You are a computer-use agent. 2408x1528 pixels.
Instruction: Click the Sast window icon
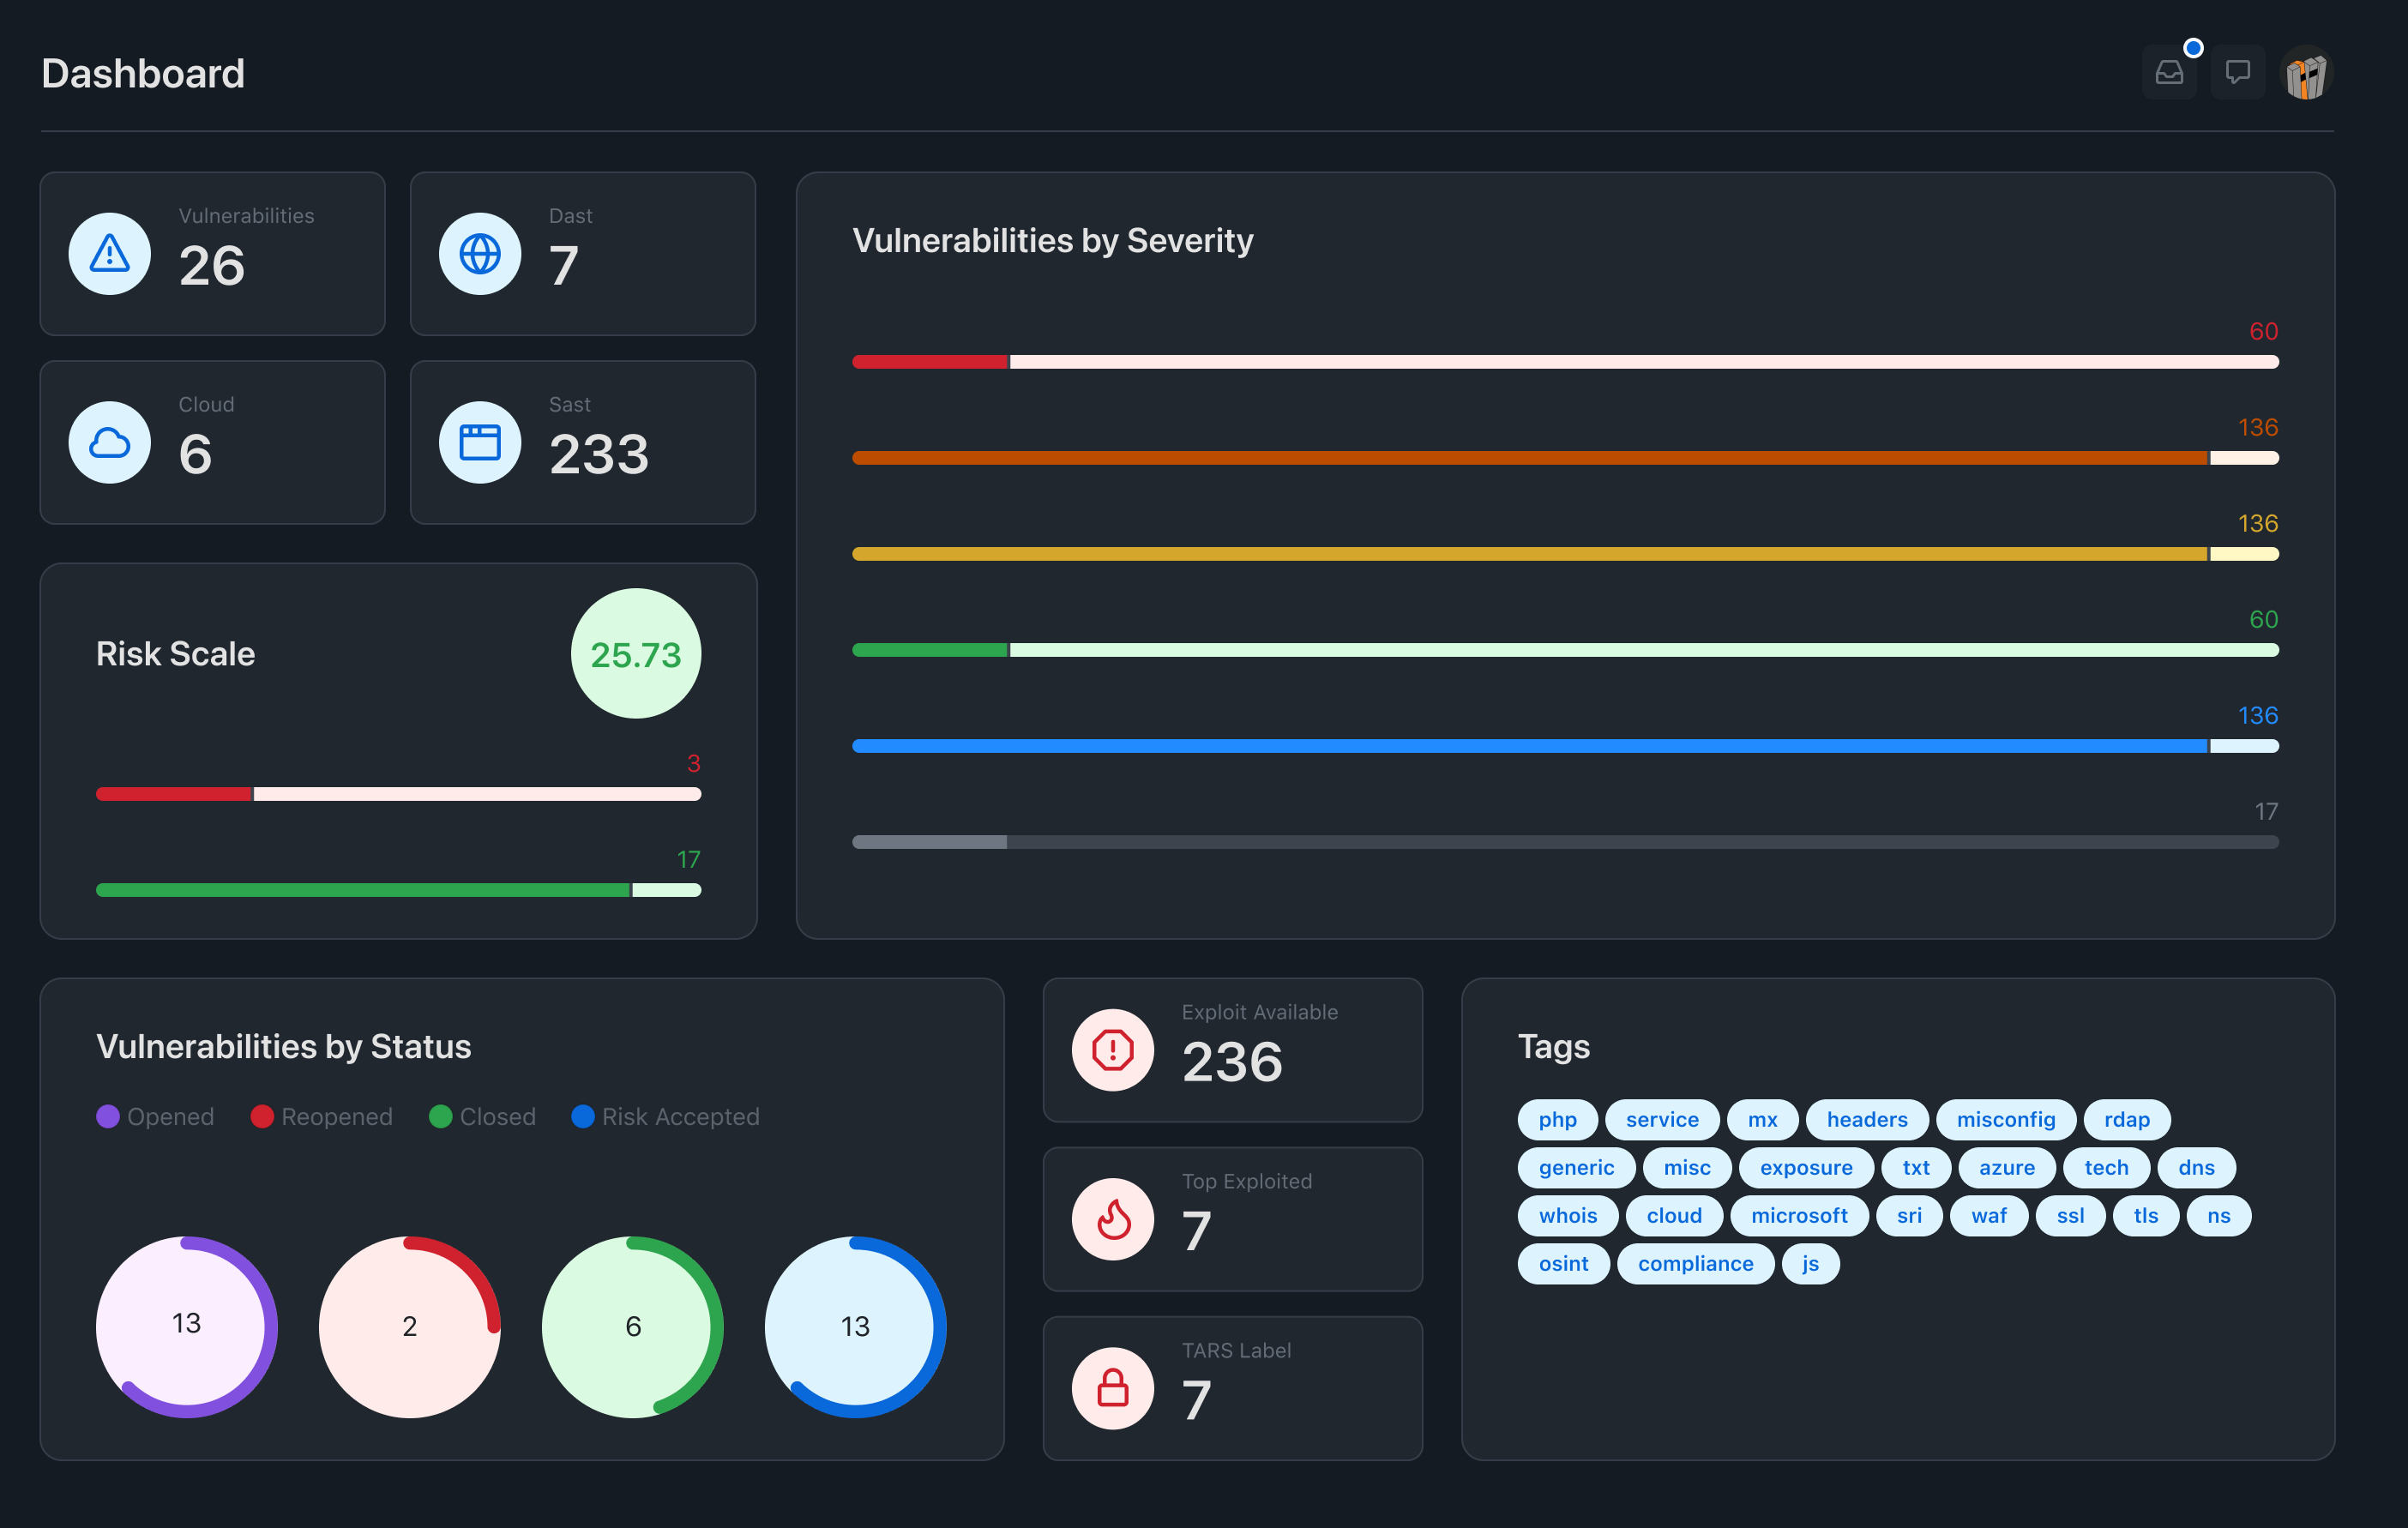480,443
